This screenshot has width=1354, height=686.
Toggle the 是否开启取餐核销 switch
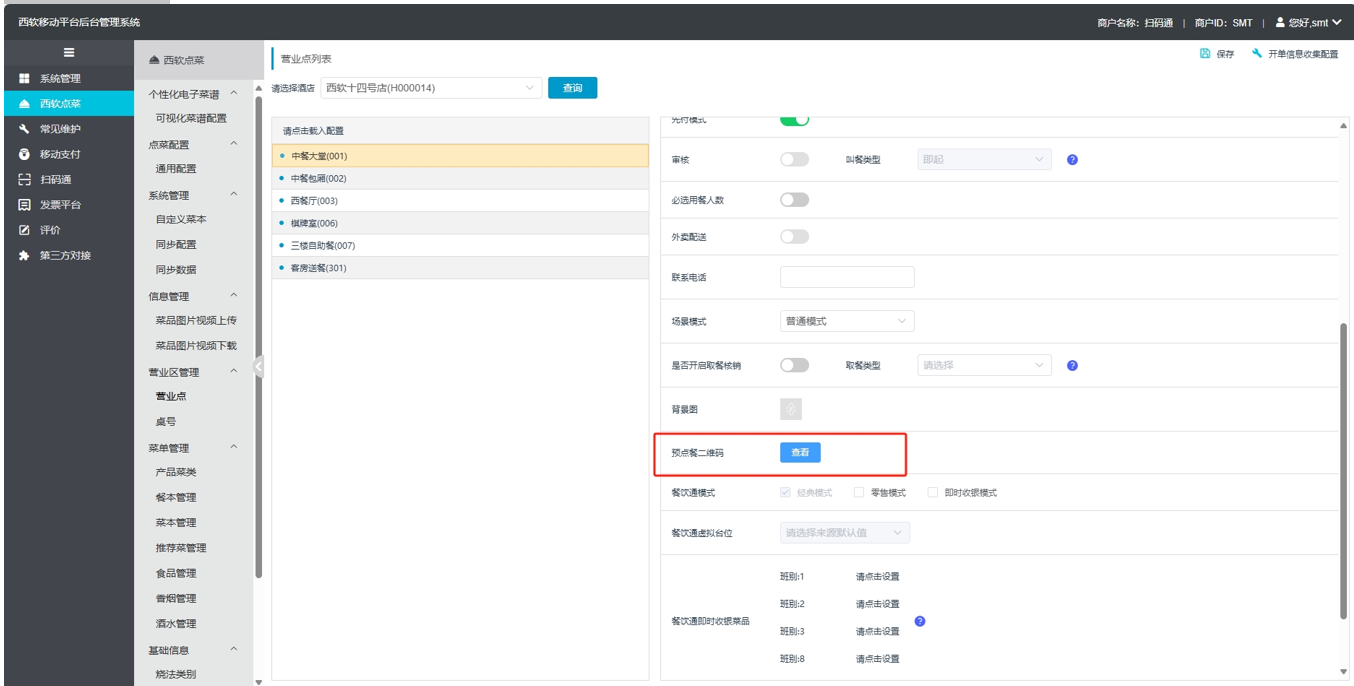(x=794, y=365)
